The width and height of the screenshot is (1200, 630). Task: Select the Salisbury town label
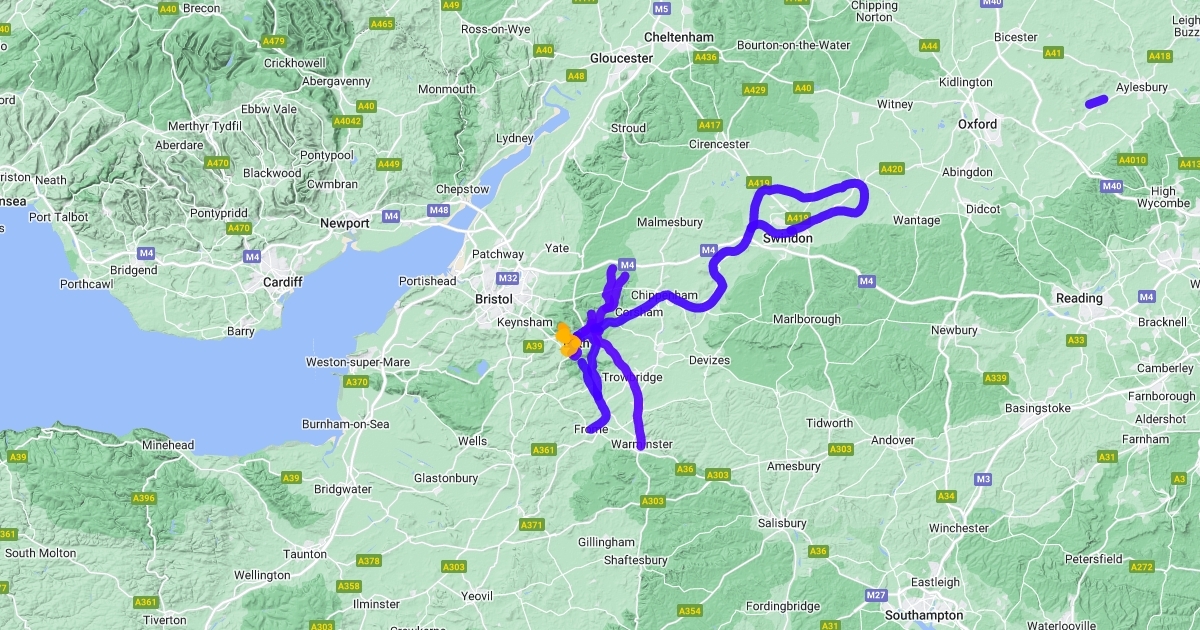(782, 523)
